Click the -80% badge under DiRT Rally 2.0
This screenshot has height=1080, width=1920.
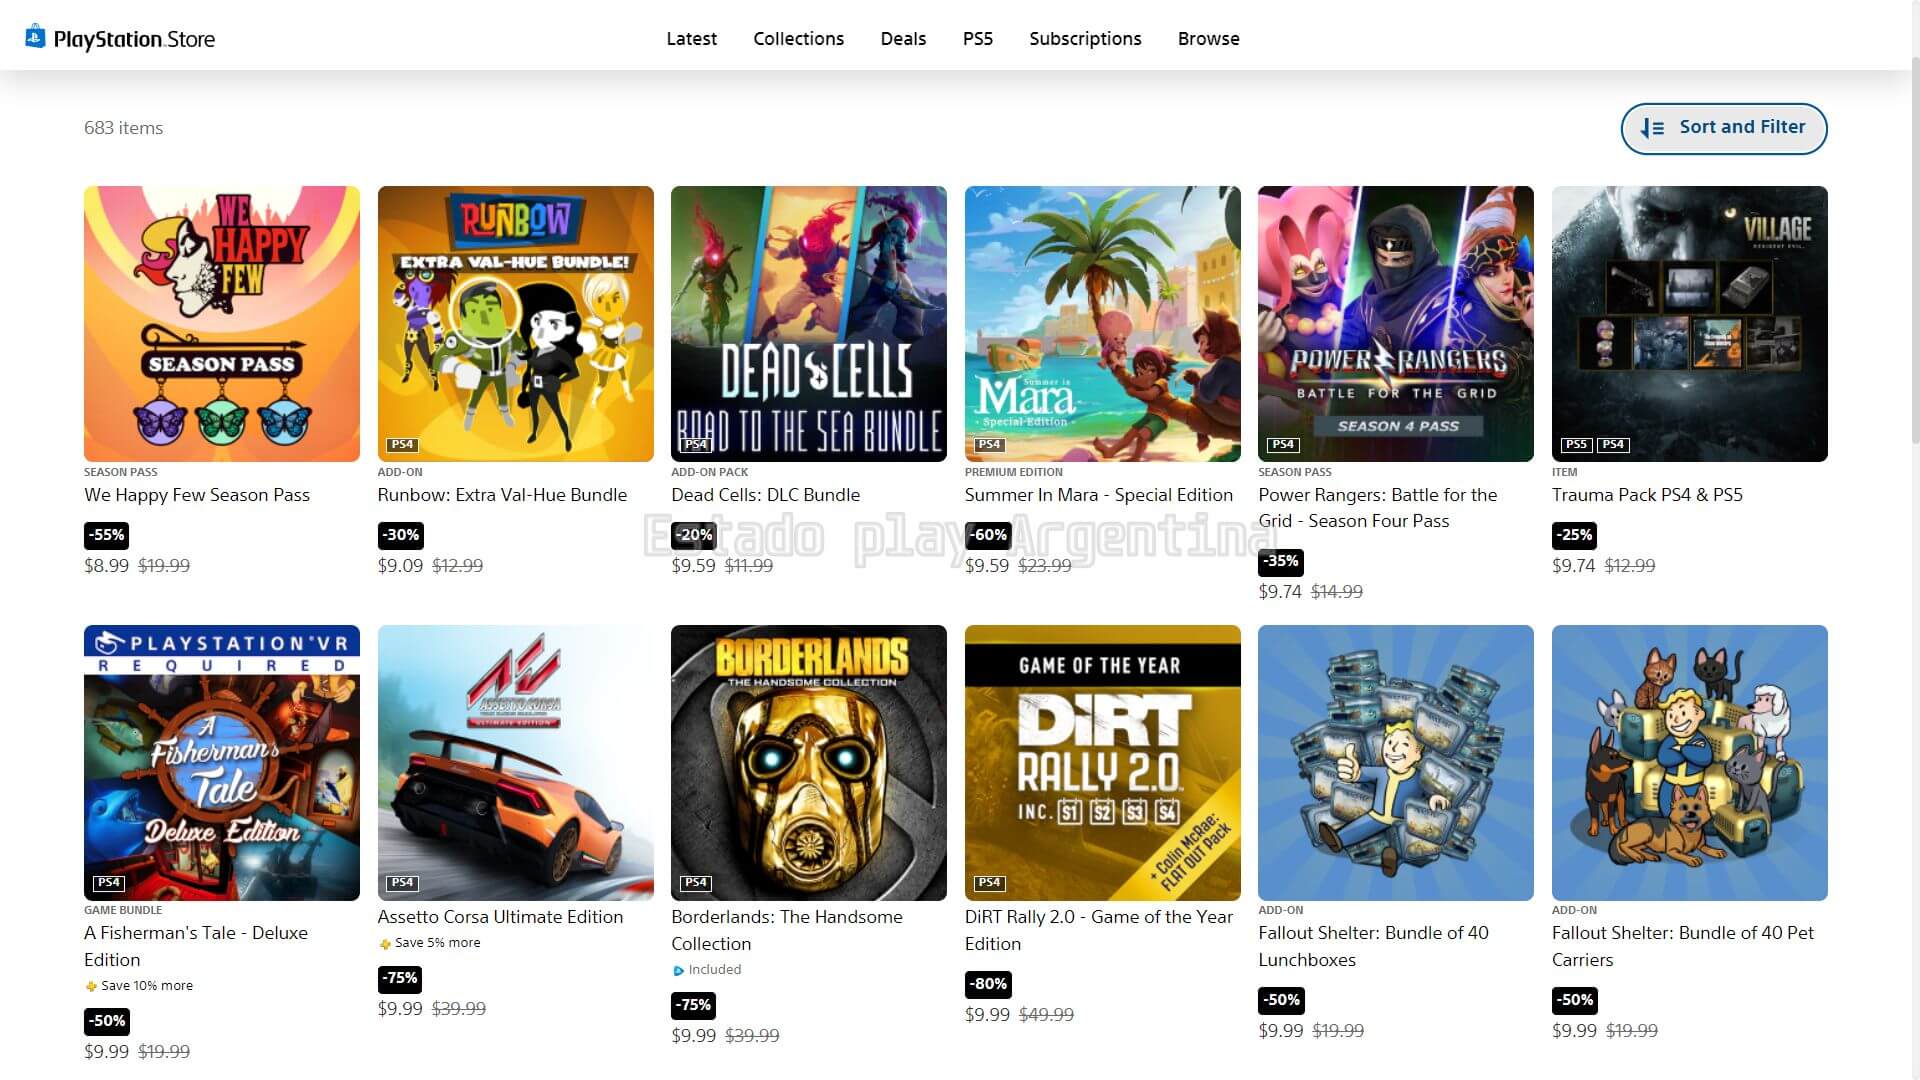[x=988, y=984]
